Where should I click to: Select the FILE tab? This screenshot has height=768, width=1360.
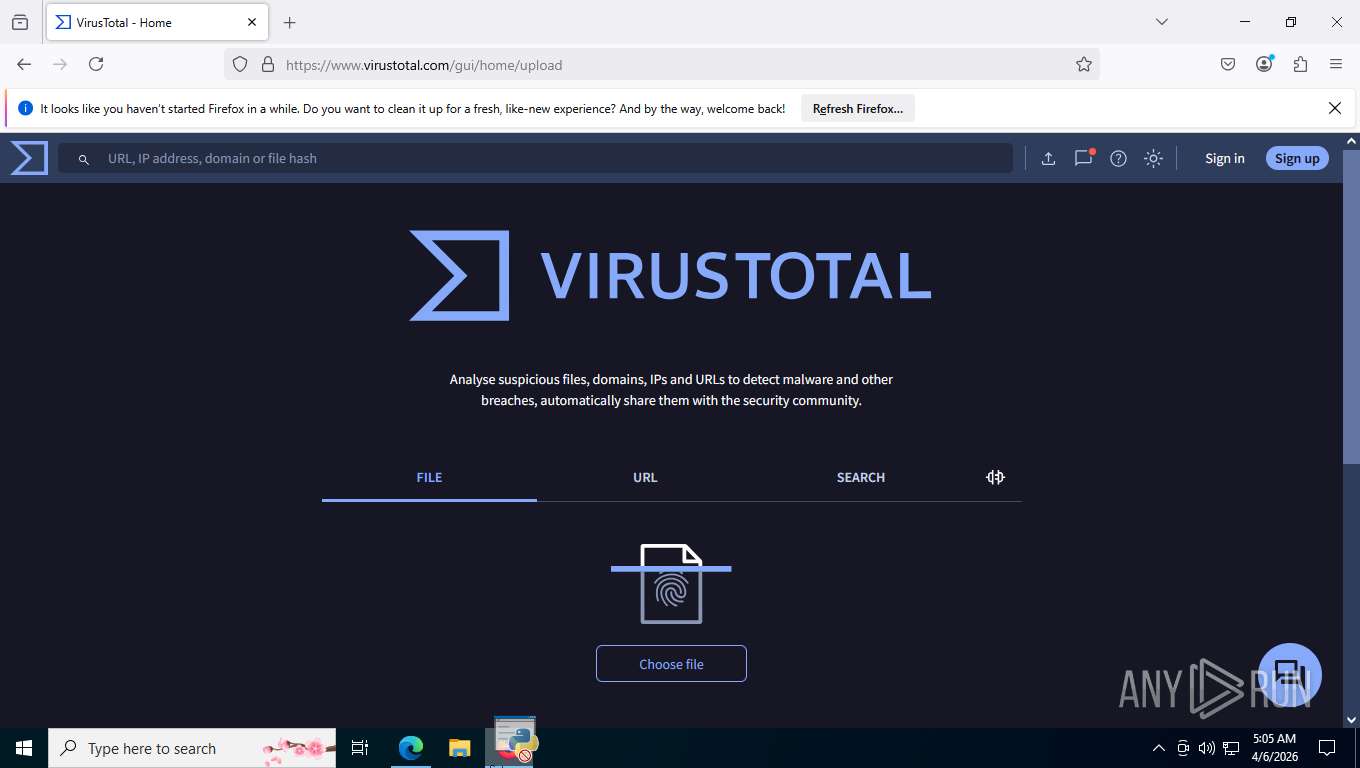tap(429, 477)
